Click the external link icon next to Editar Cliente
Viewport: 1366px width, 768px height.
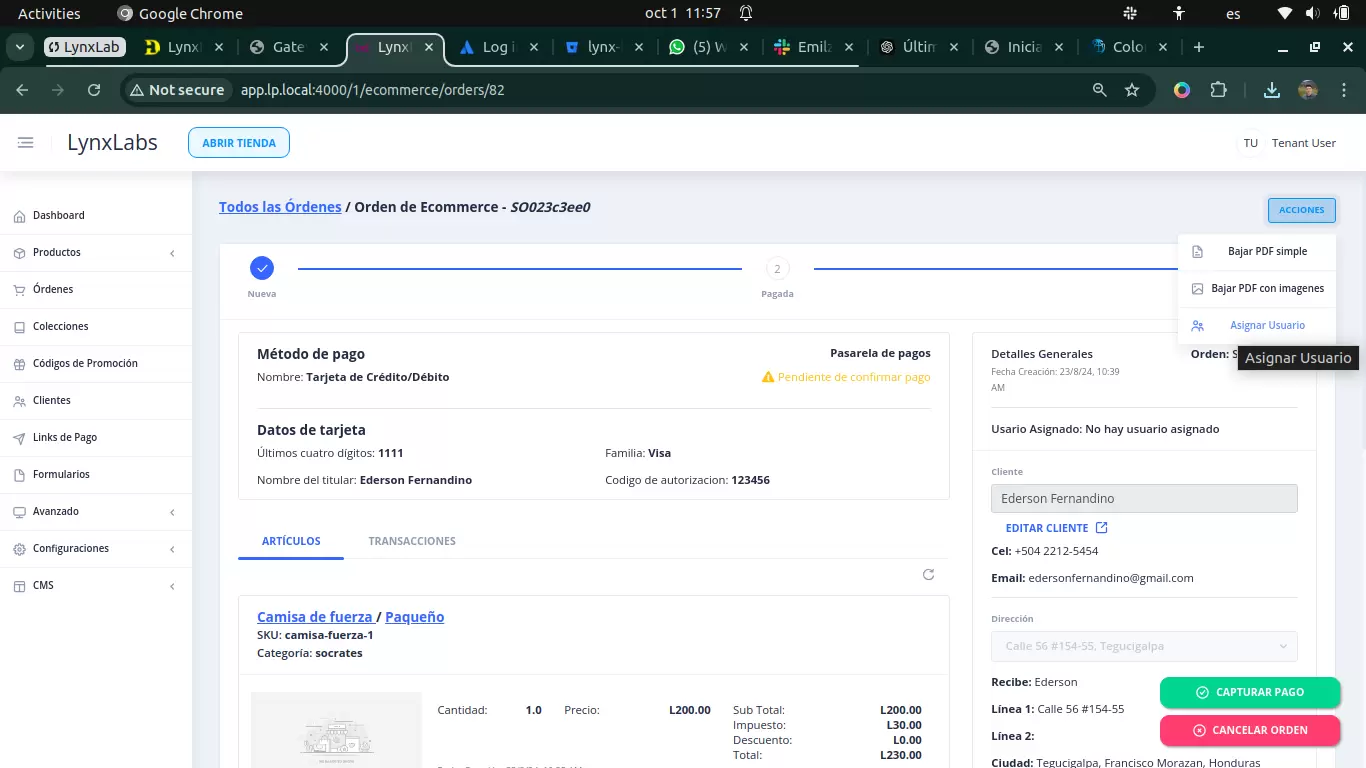tap(1102, 528)
